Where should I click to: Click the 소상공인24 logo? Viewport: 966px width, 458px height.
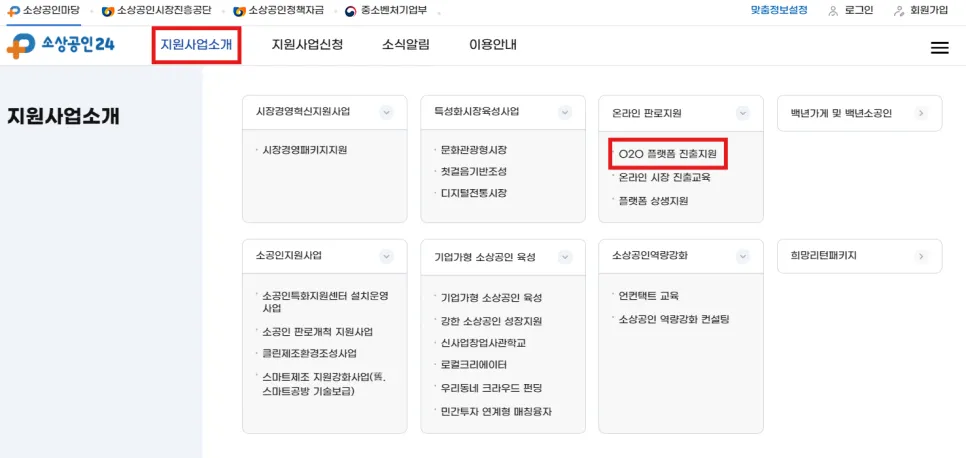coord(60,46)
